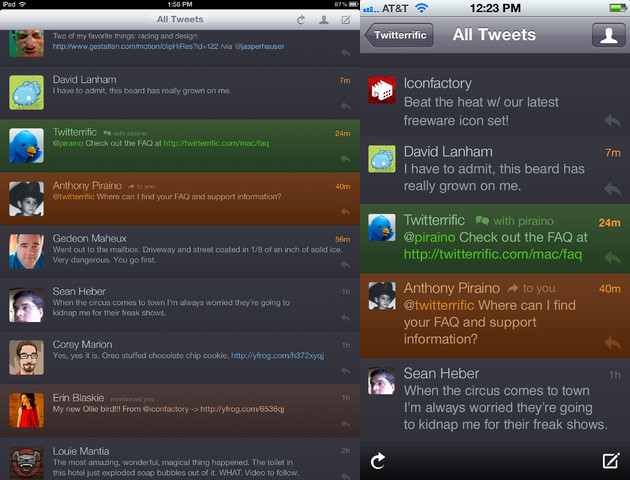Tap Sean Heber's avatar on iPhone
Viewport: 630px width, 480px height.
click(382, 381)
